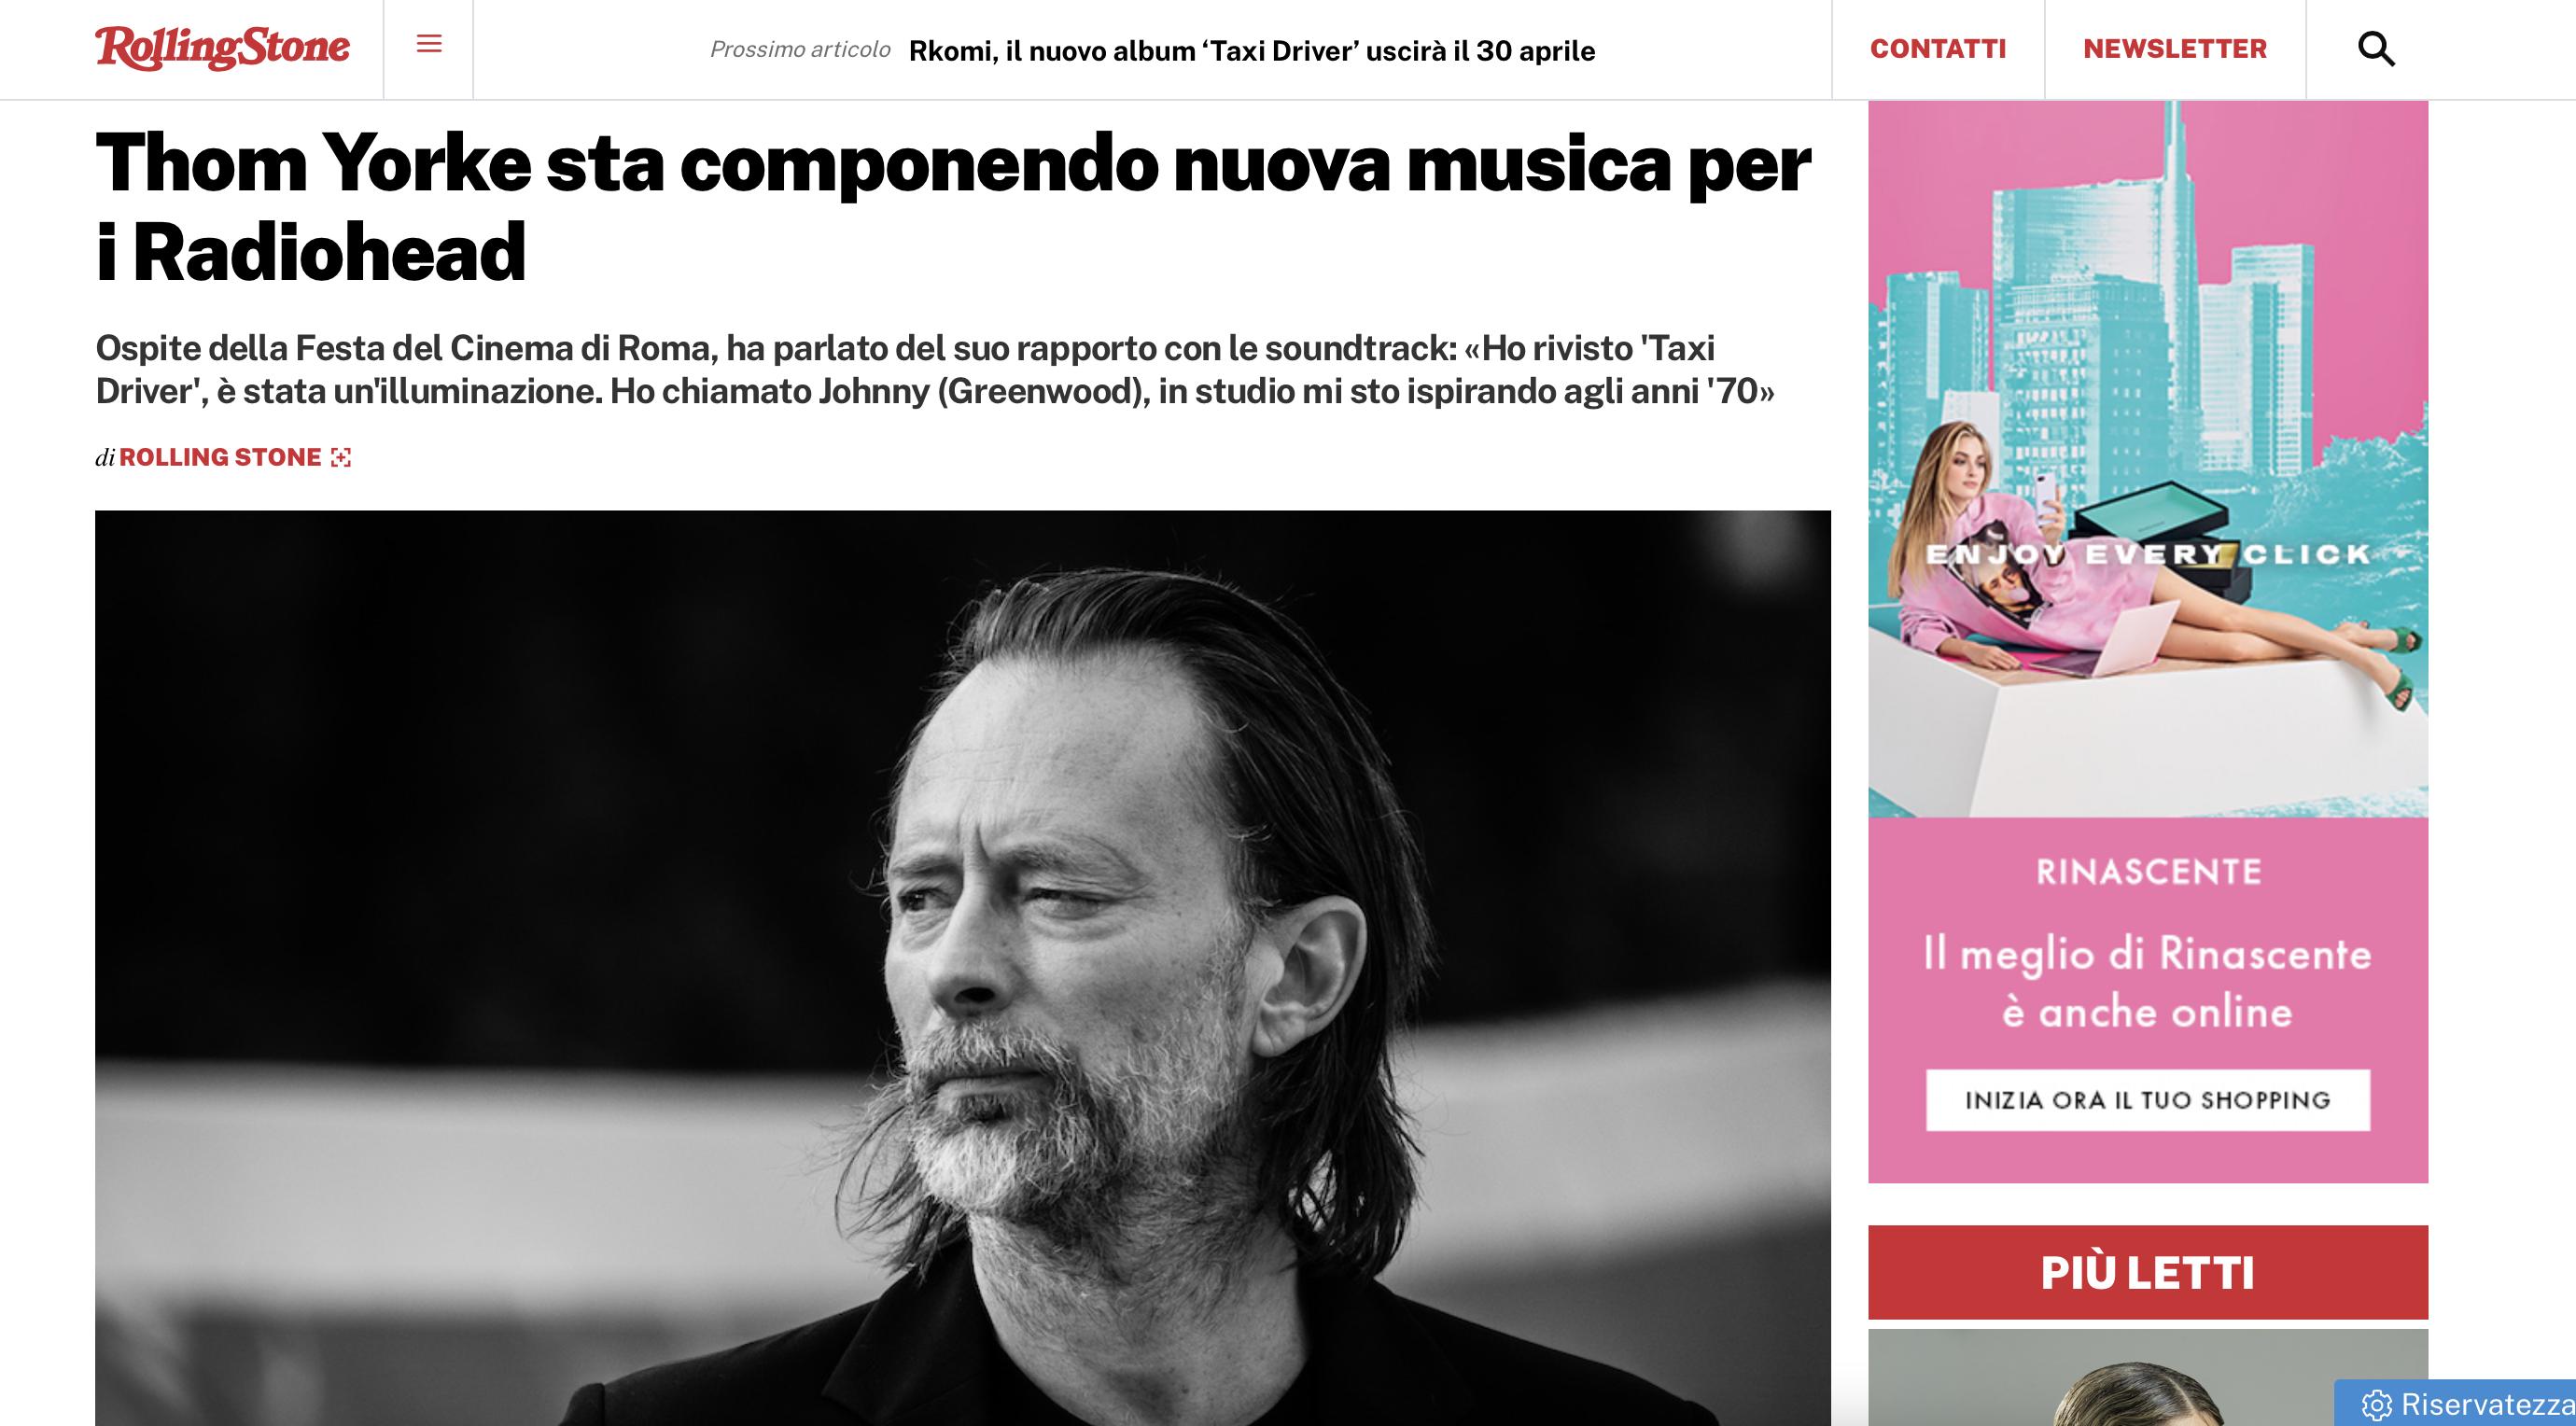Open the thumbnail under PIÙ LETTI

tap(2148, 1377)
